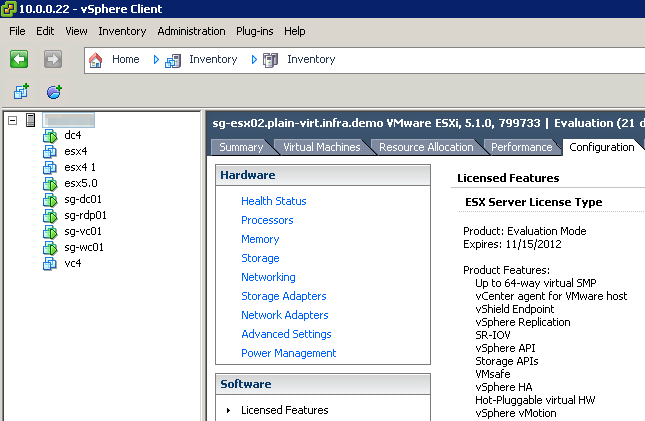
Task: Open dropdown arrow before second Inventory breadcrumb
Action: click(x=254, y=60)
